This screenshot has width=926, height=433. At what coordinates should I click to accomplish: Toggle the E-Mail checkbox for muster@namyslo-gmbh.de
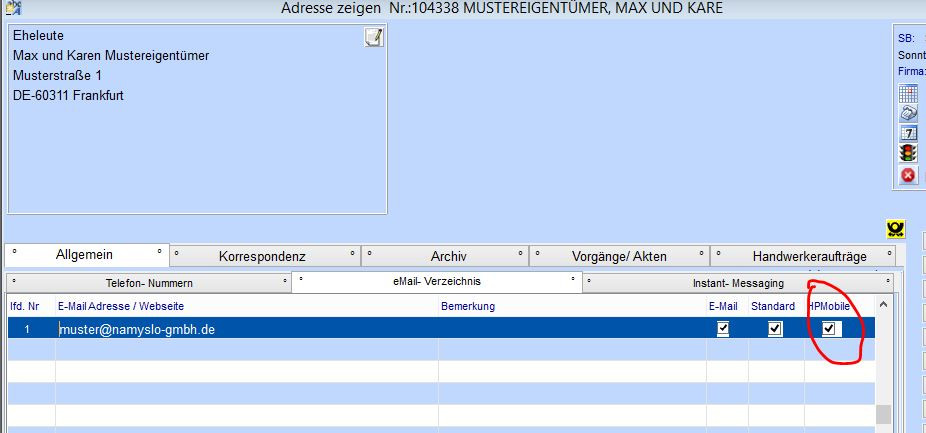click(x=723, y=329)
